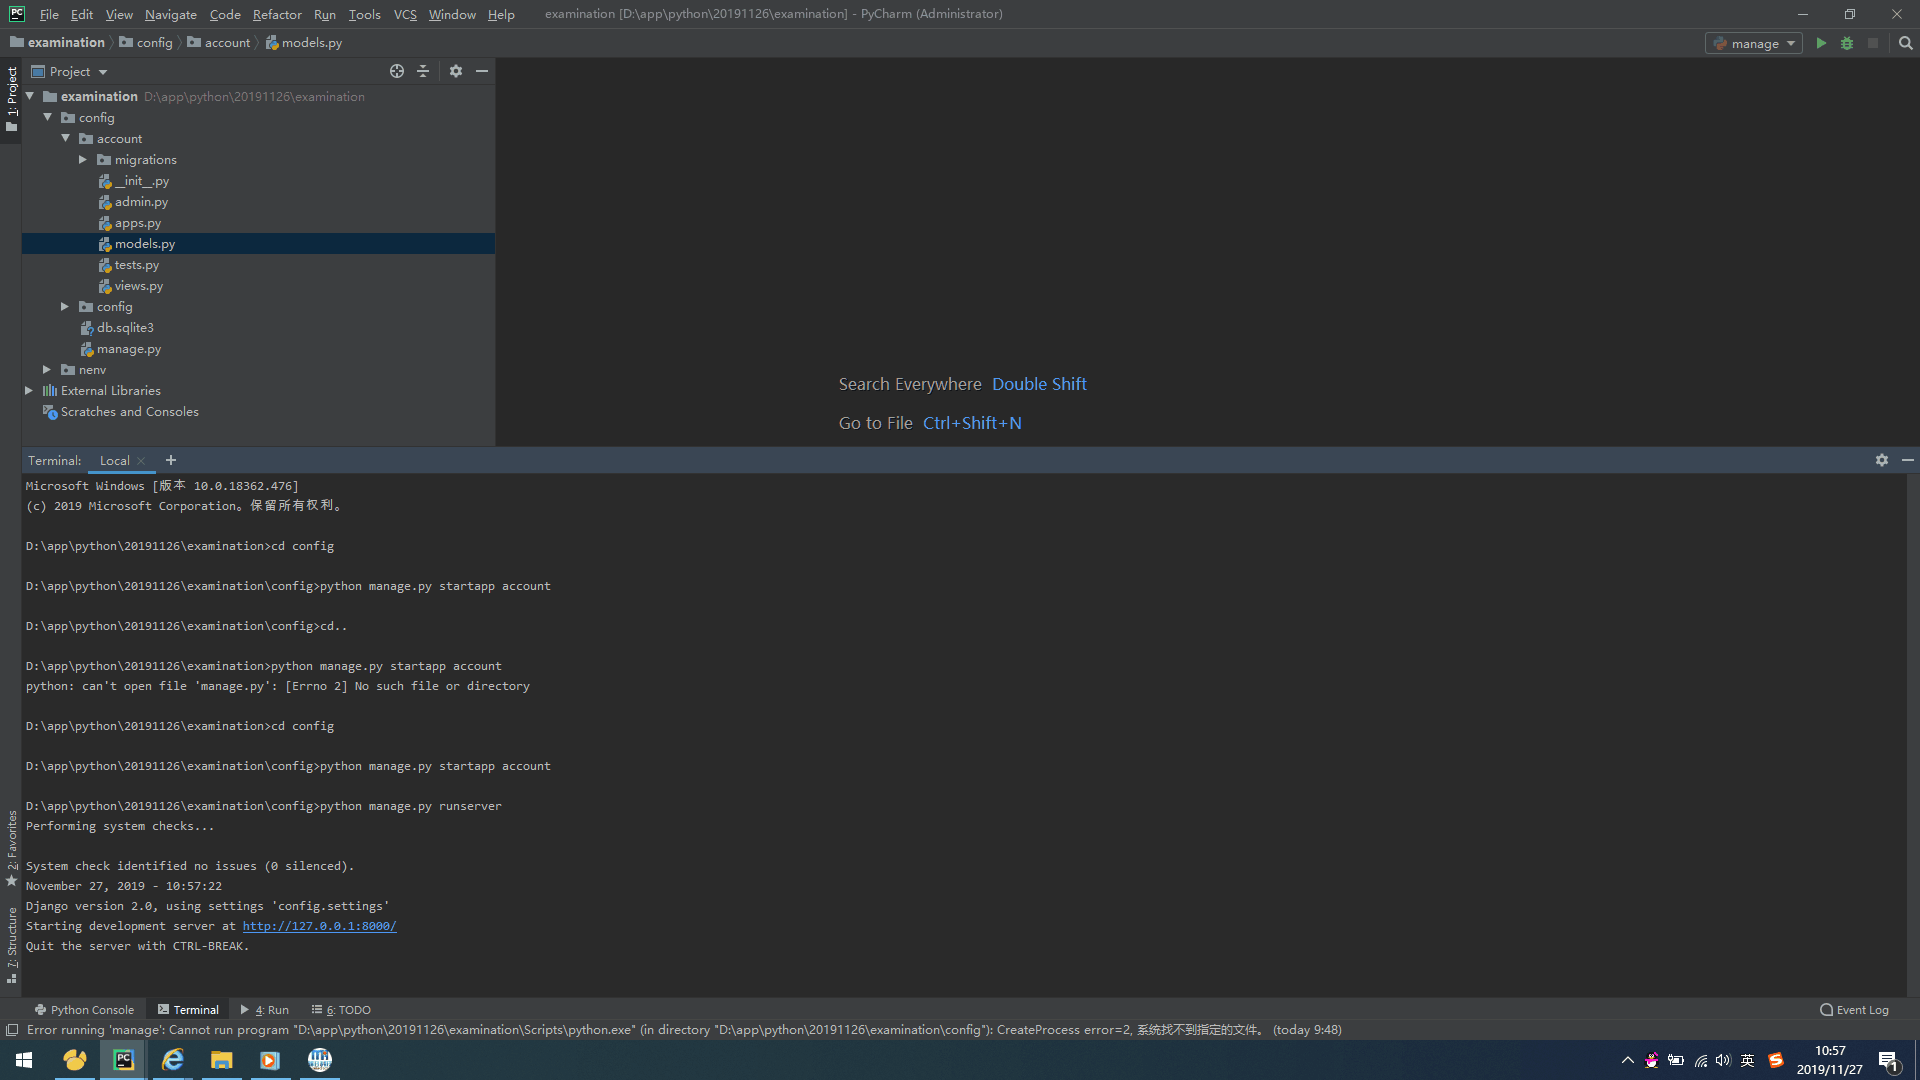
Task: Collapse all in Project panel
Action: click(x=423, y=71)
